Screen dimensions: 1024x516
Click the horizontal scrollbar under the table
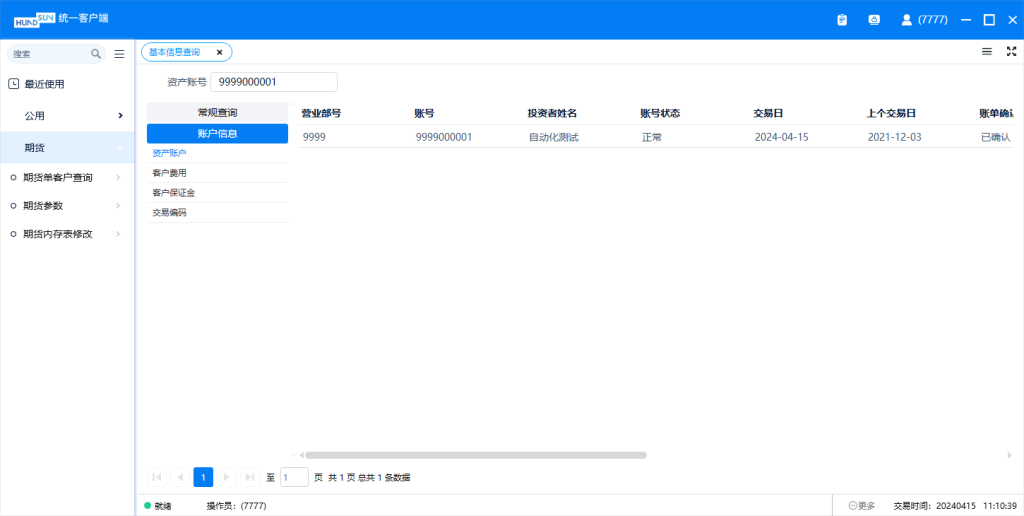pos(475,455)
